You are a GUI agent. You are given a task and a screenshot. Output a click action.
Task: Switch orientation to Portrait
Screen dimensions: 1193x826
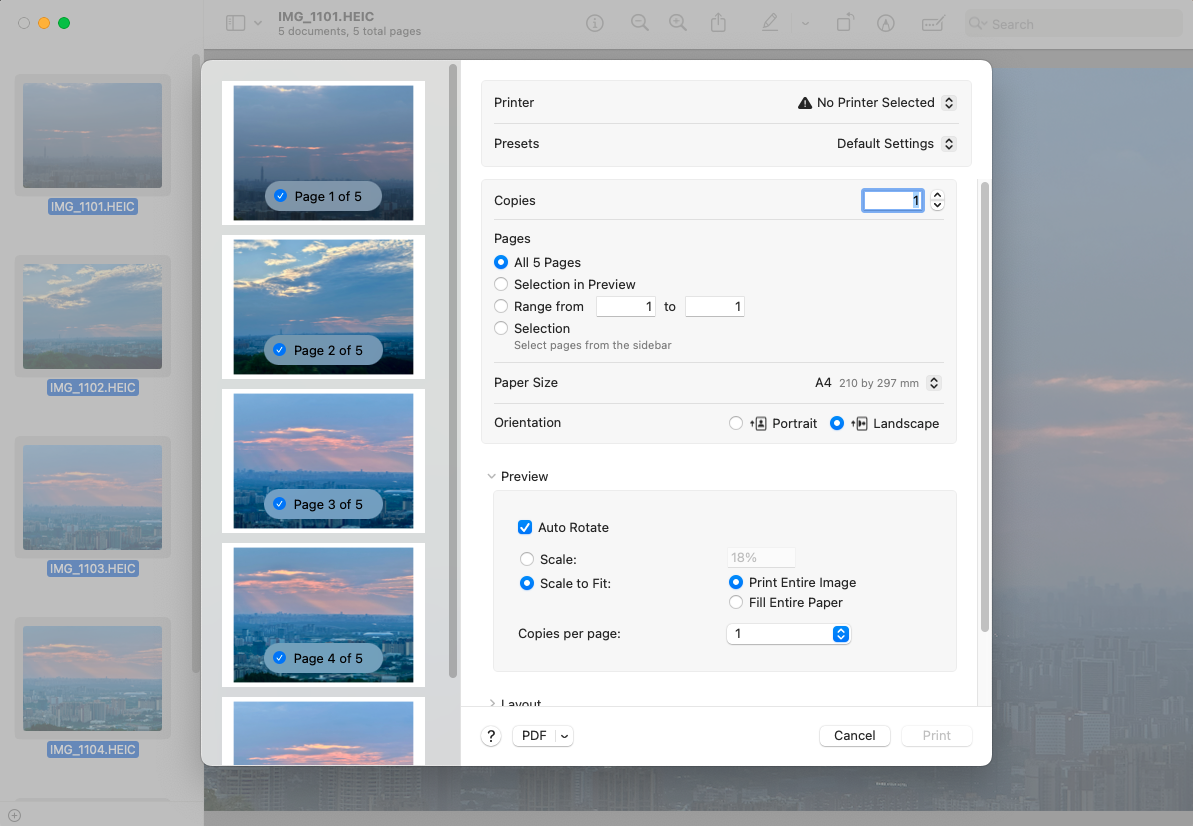pos(736,423)
